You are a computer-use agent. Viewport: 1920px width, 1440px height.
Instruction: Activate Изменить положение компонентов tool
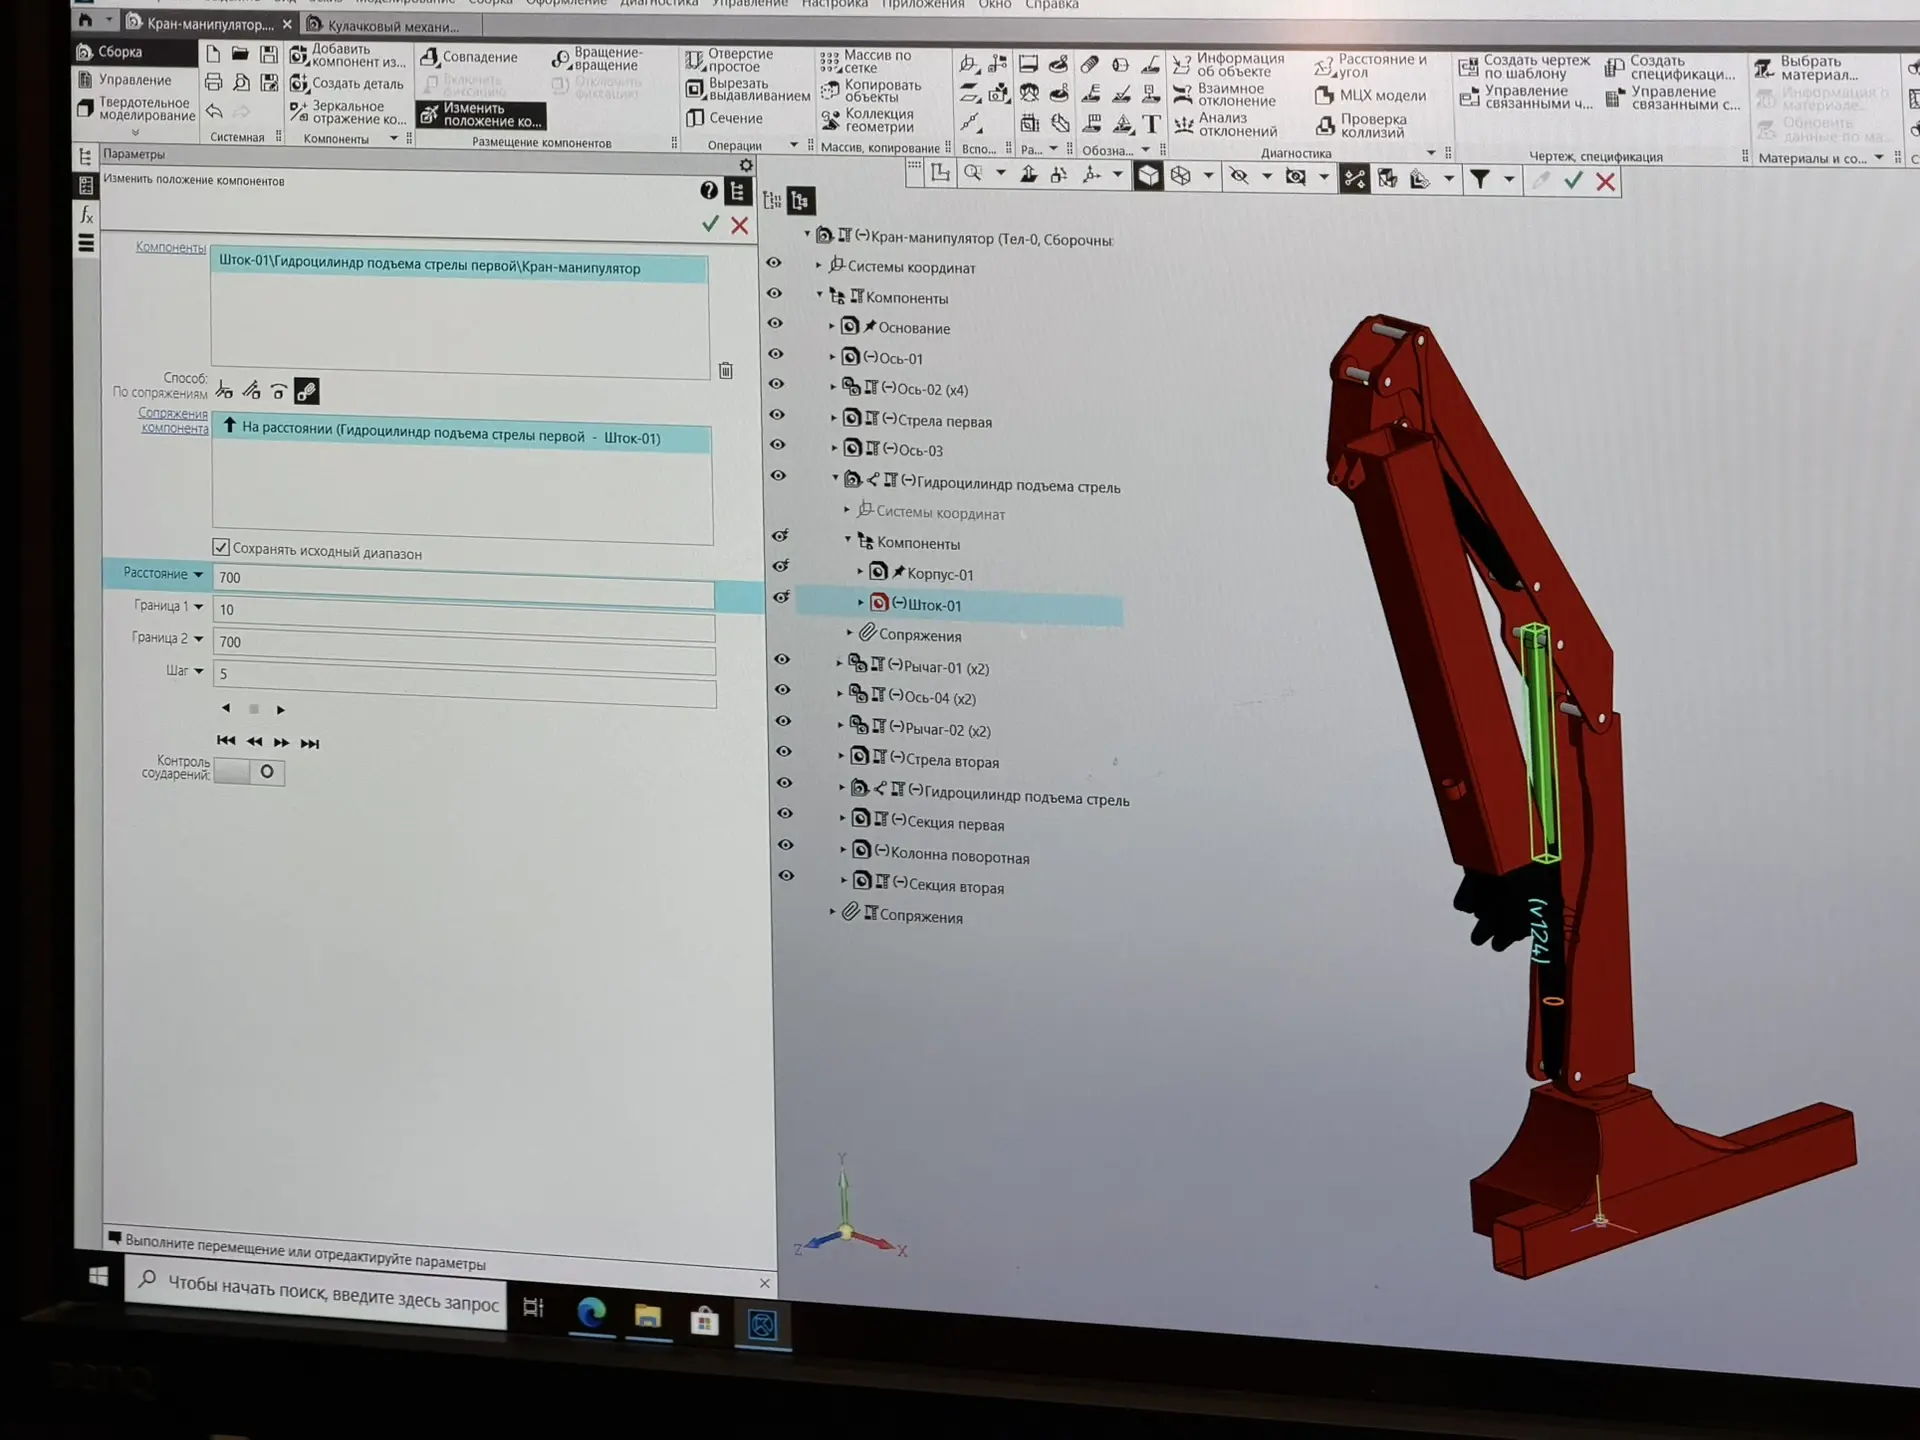481,115
